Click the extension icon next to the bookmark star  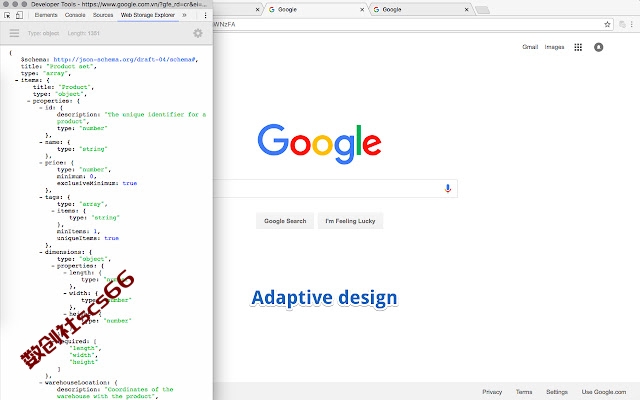point(622,24)
